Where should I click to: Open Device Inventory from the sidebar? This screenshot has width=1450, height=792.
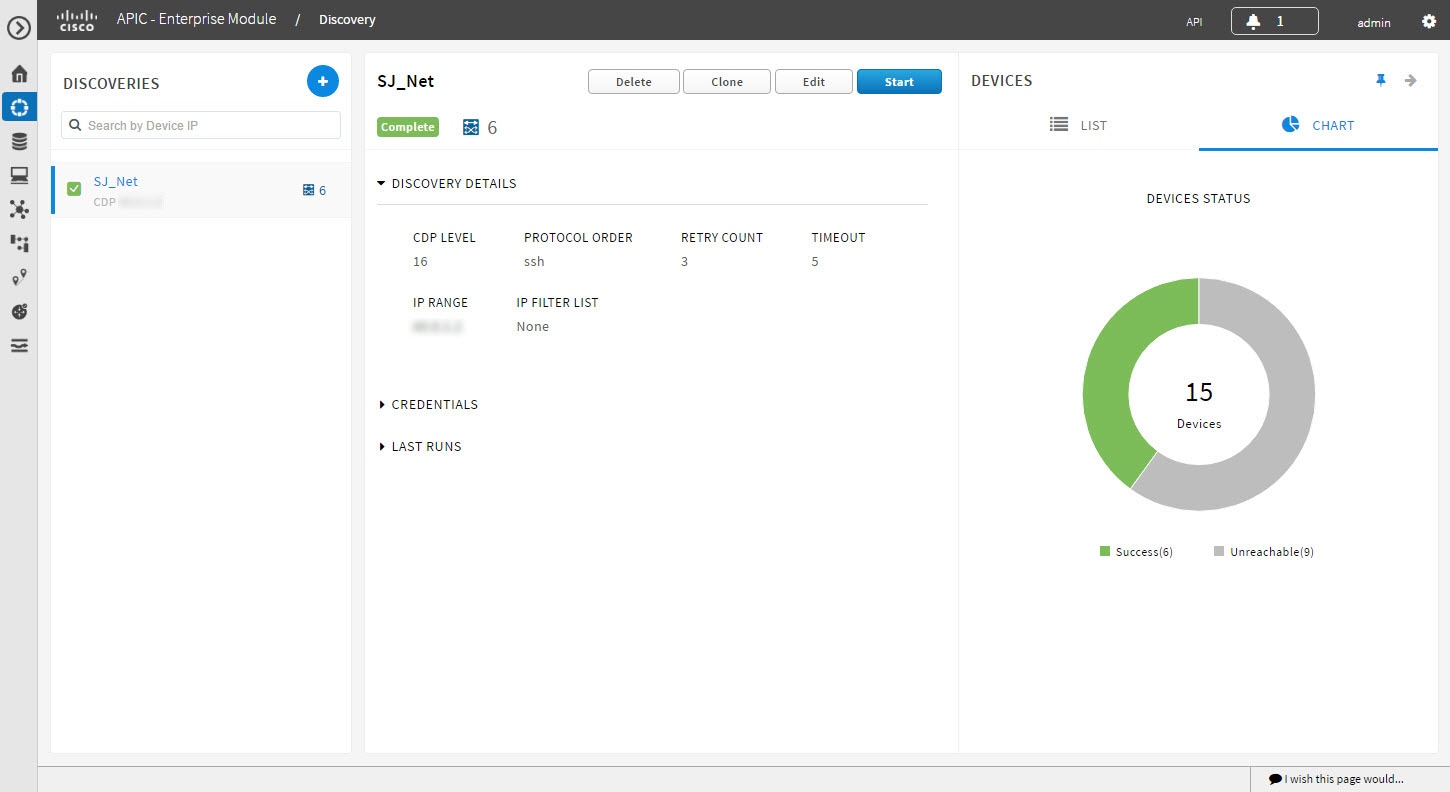[19, 140]
